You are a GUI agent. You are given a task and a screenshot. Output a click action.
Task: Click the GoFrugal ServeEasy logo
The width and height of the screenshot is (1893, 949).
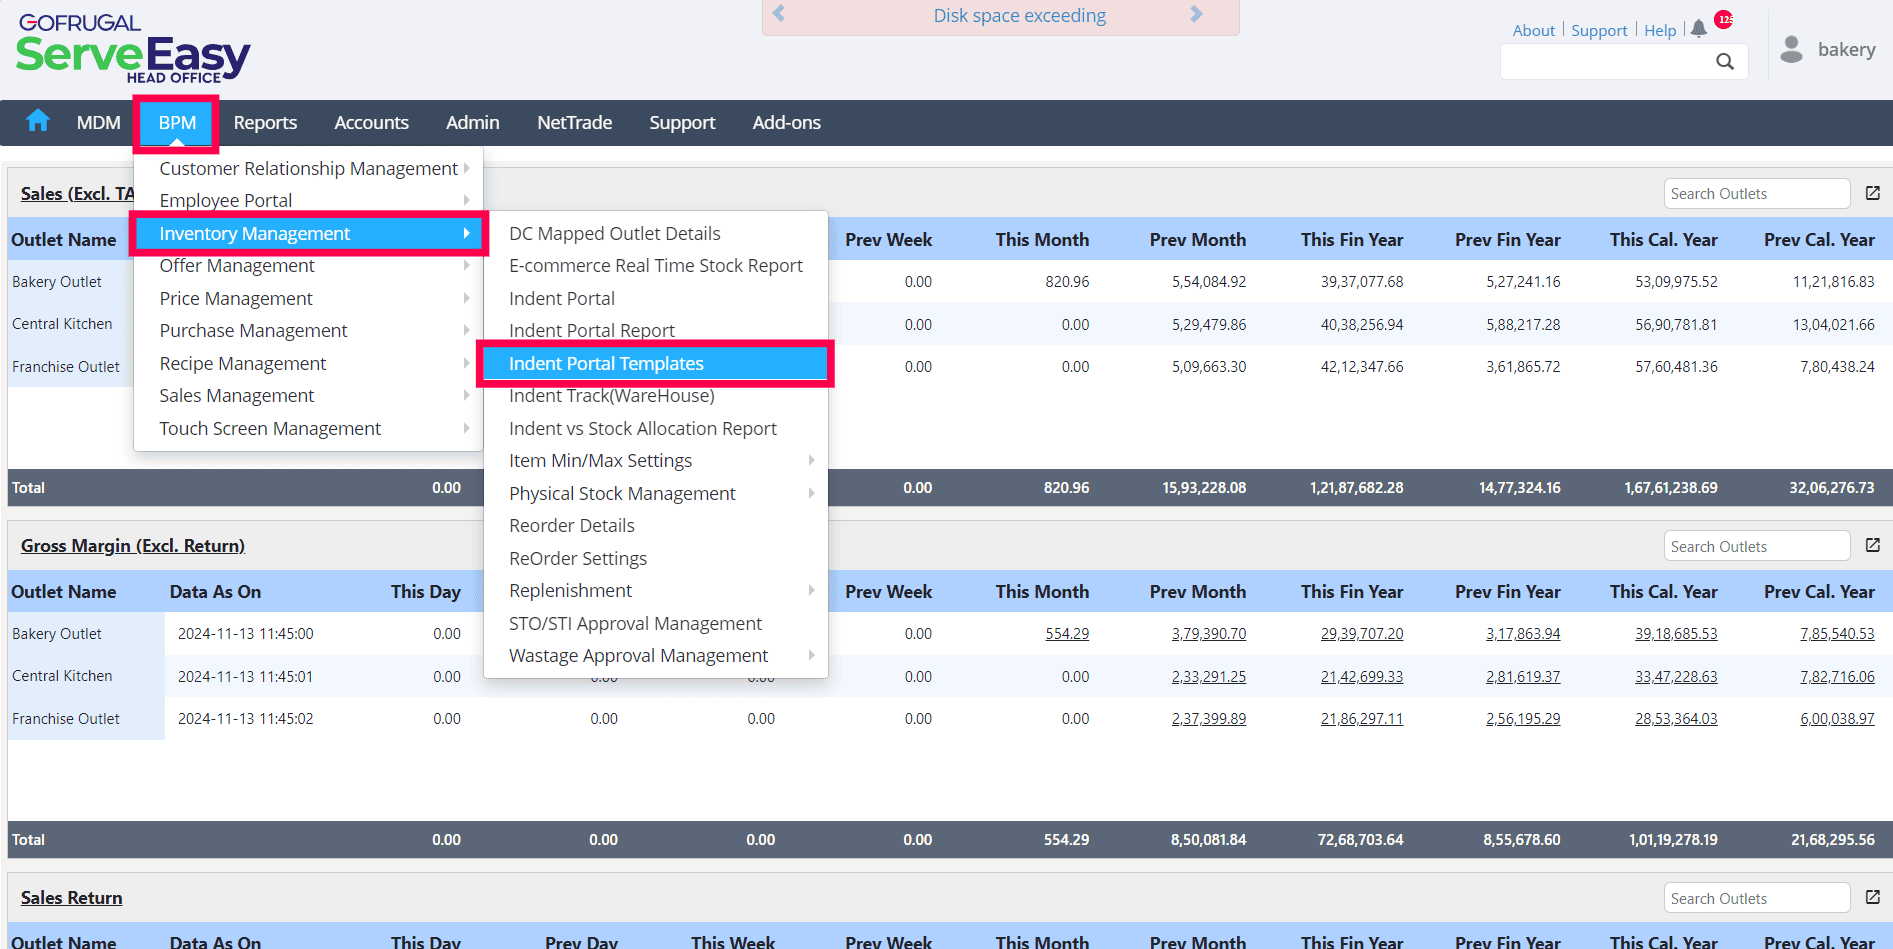coord(133,48)
